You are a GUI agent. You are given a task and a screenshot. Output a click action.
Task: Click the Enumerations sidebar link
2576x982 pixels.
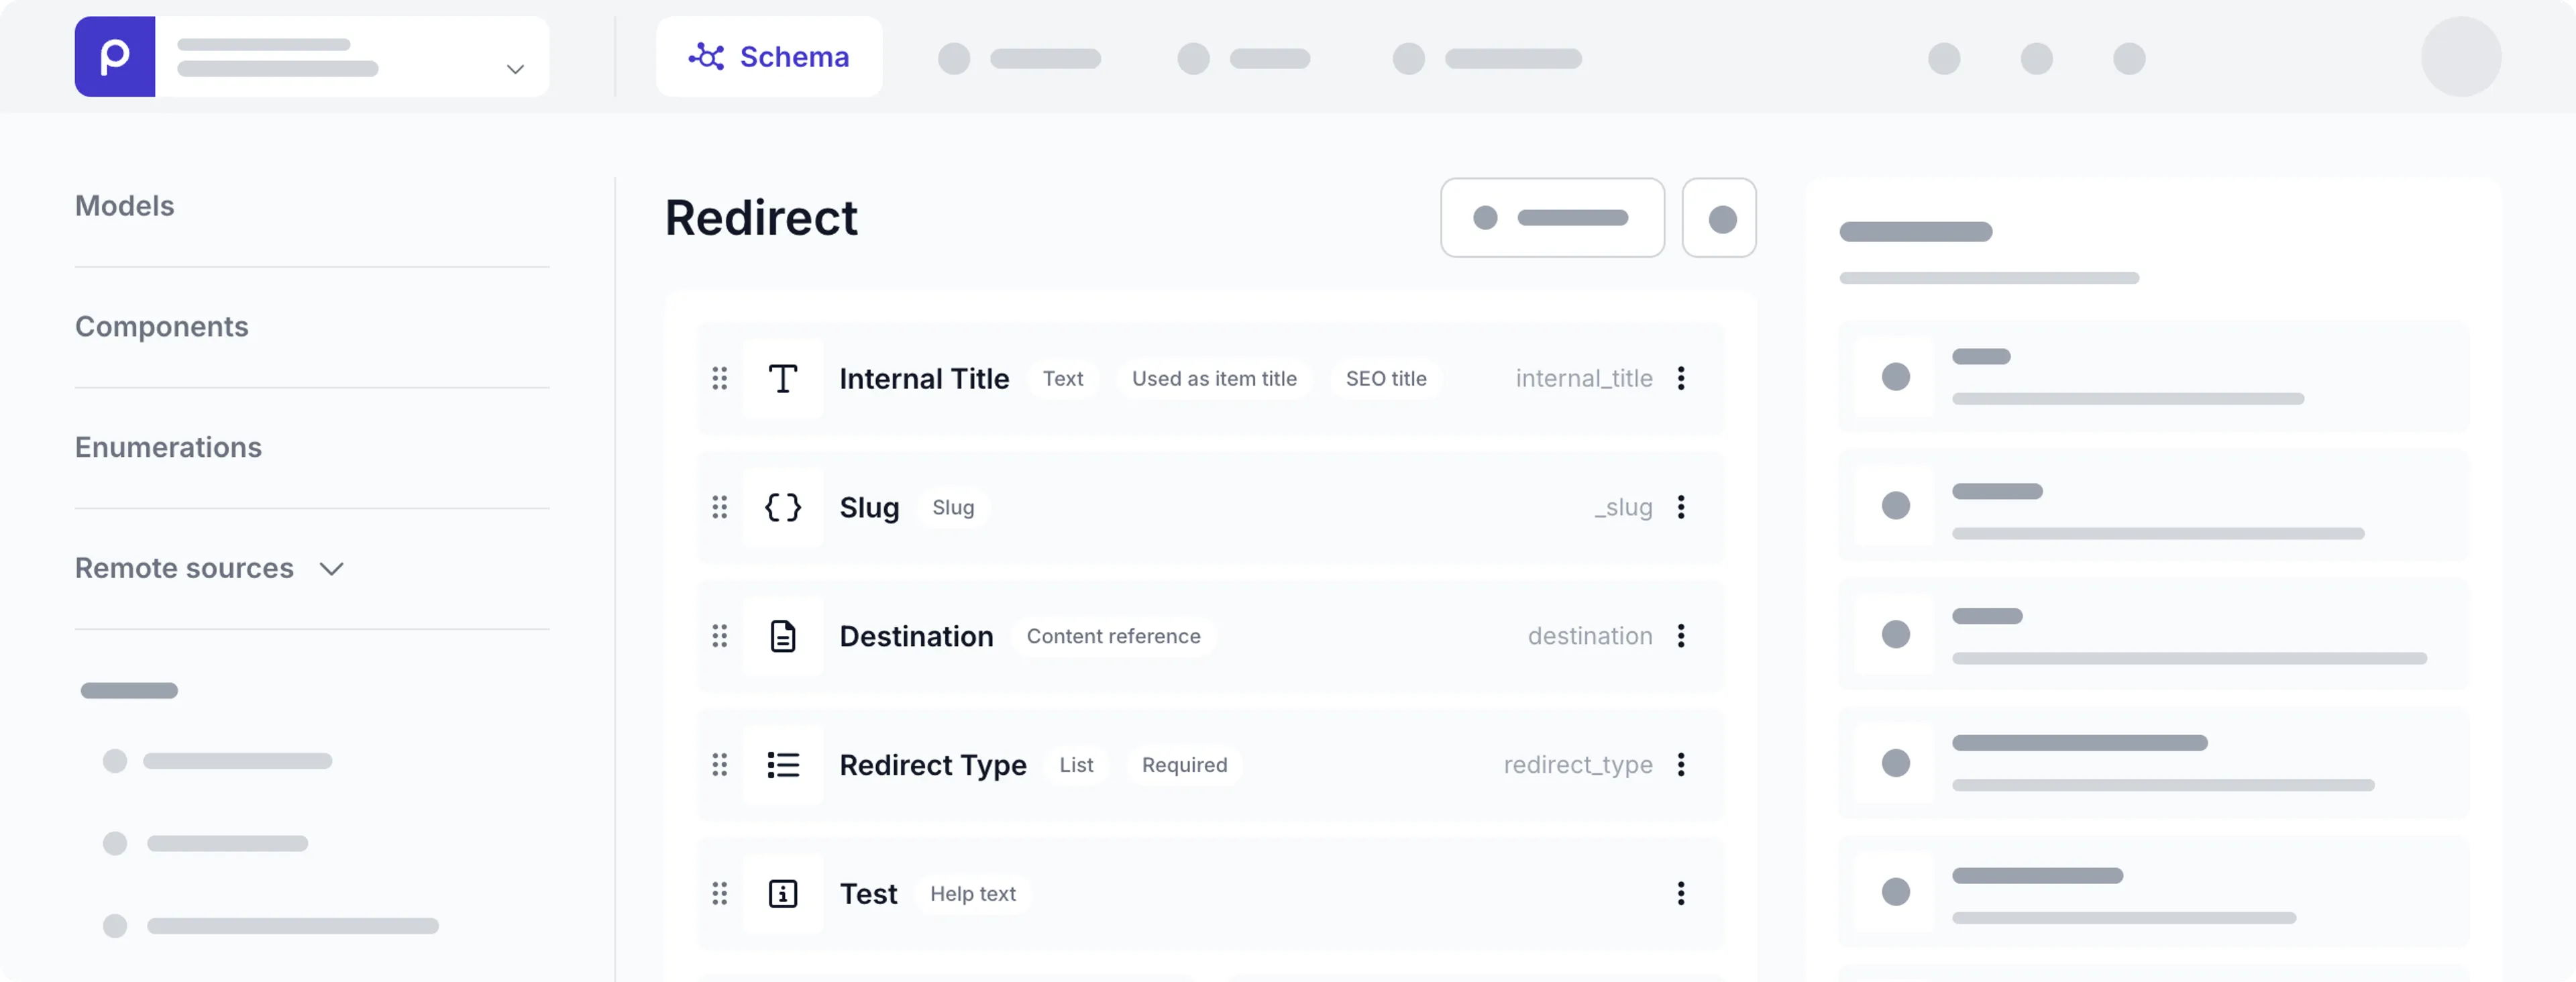pyautogui.click(x=168, y=447)
